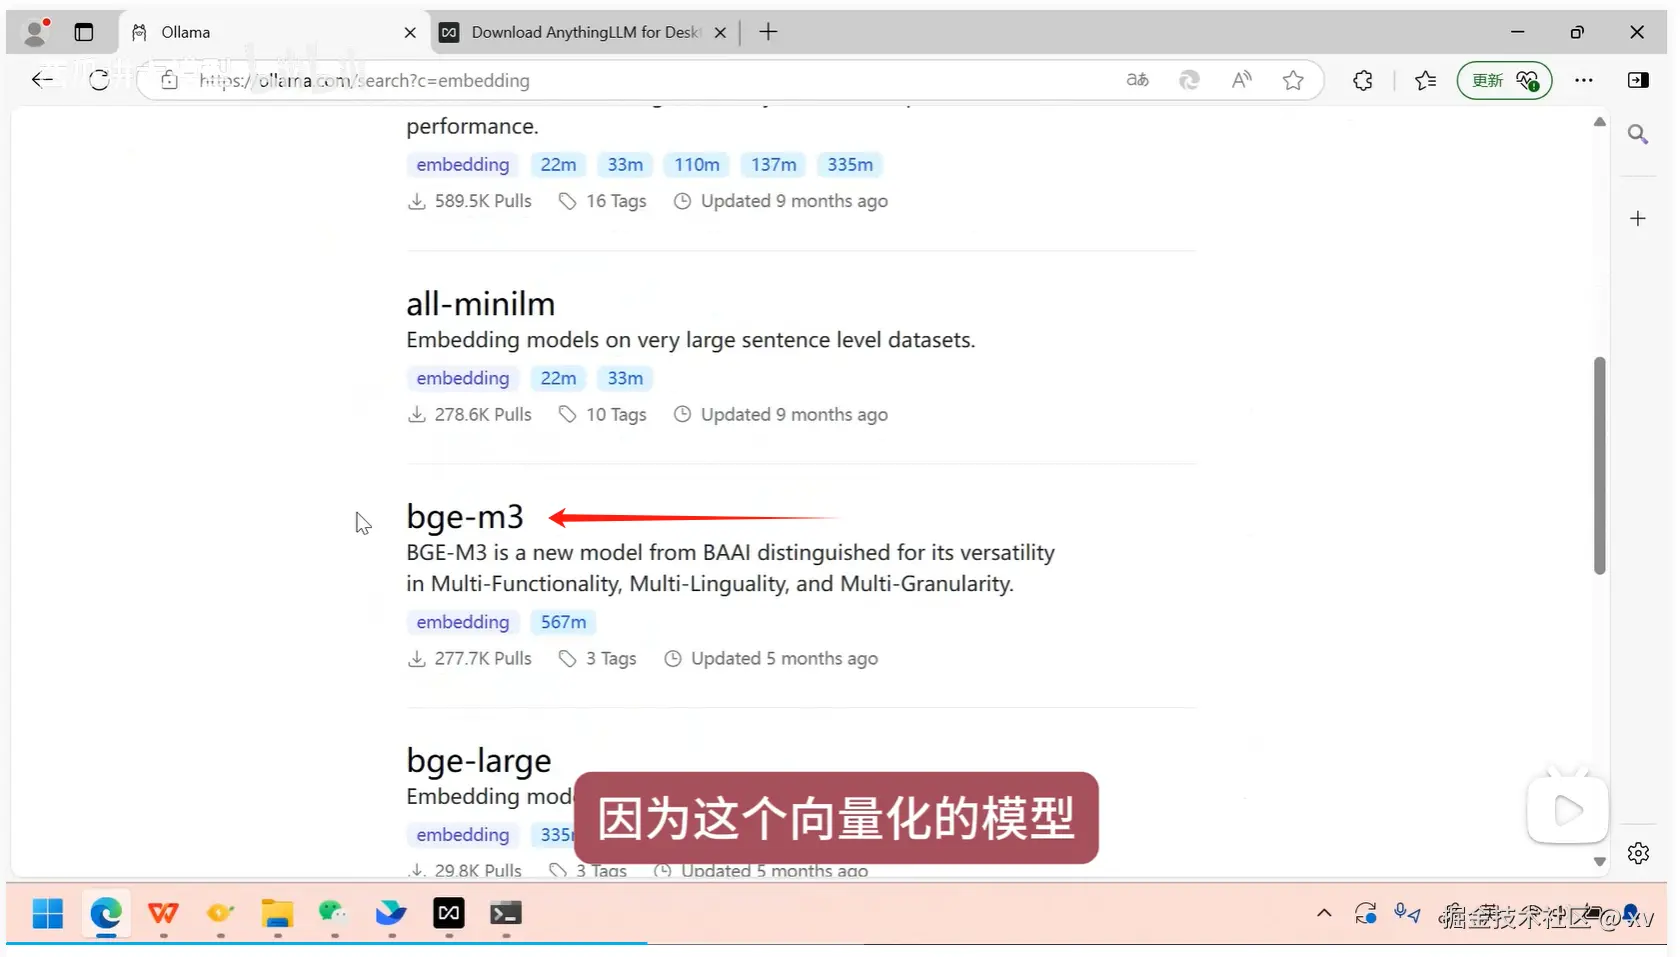Click 33m tag under all-minilm
The width and height of the screenshot is (1680, 957).
pyautogui.click(x=625, y=378)
